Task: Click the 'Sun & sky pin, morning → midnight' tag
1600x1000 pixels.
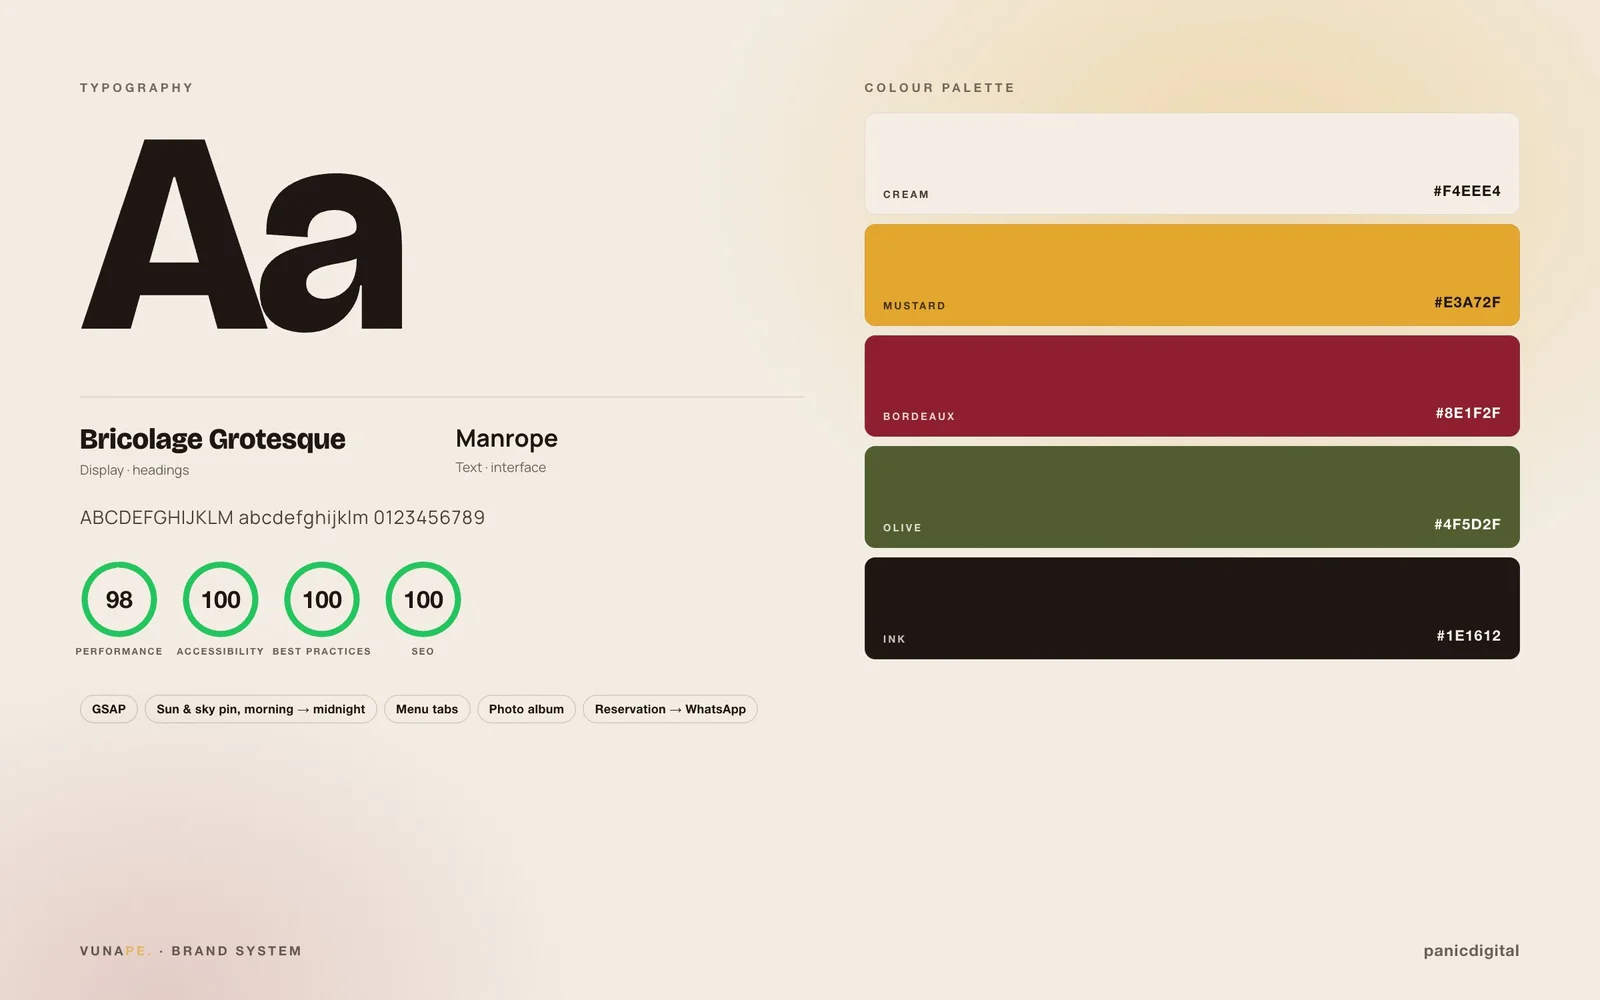Action: coord(261,709)
